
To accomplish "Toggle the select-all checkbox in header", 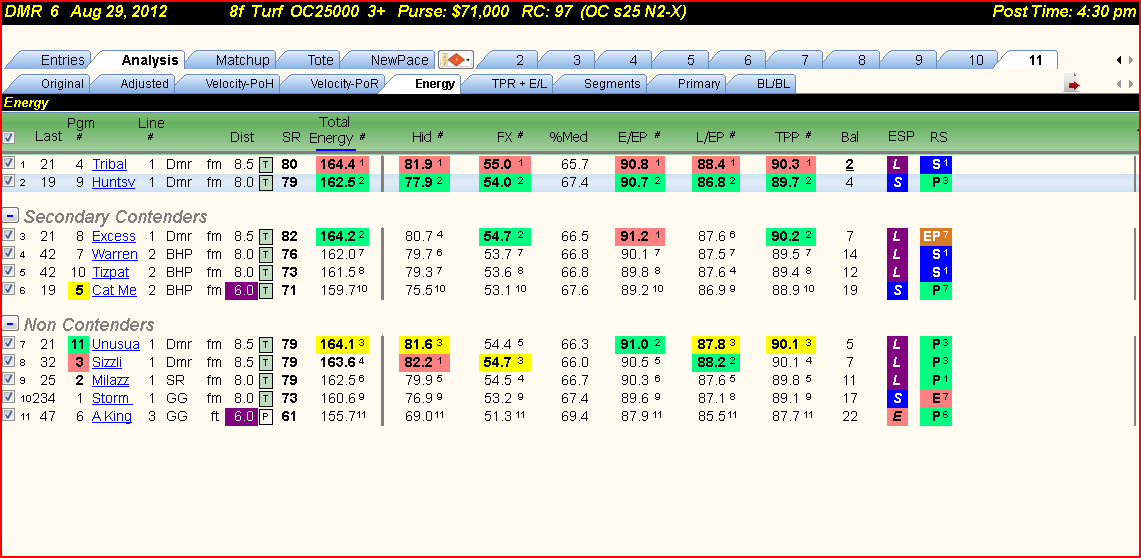I will tap(8, 137).
